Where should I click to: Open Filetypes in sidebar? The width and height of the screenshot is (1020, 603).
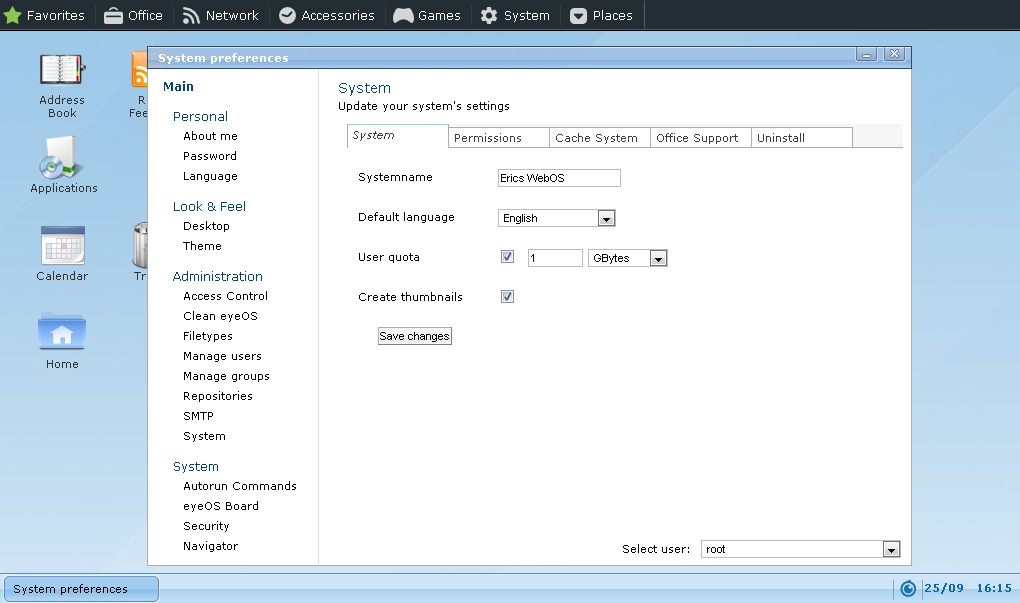point(208,336)
